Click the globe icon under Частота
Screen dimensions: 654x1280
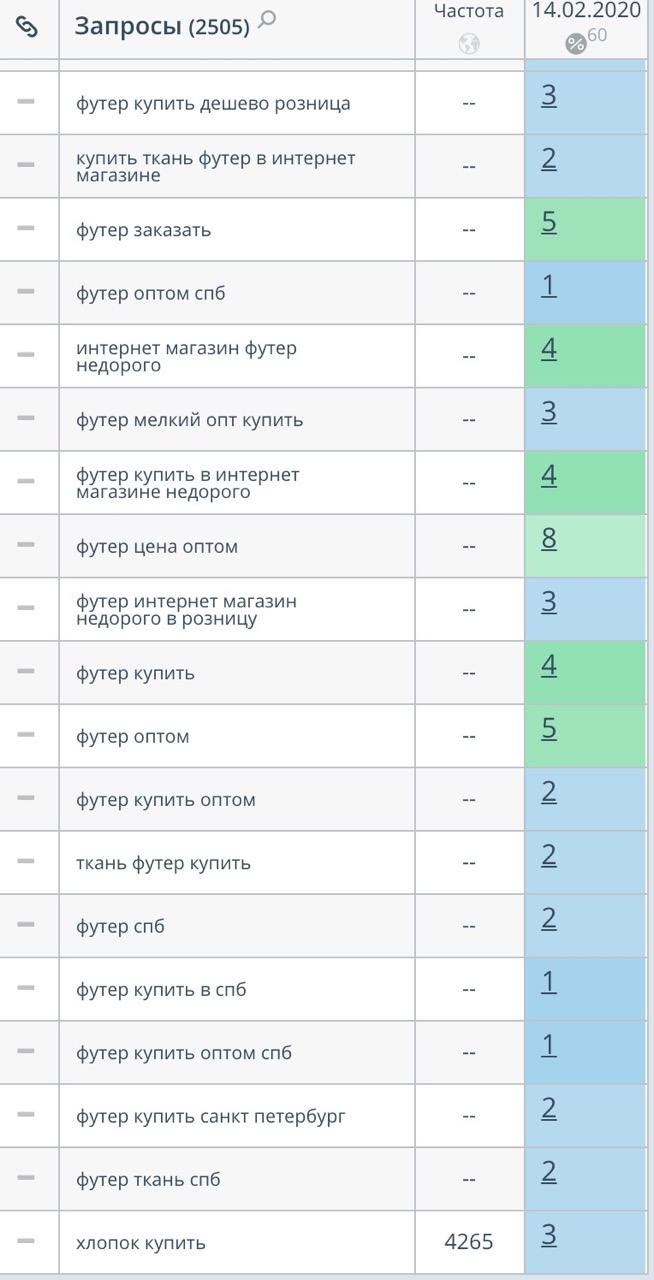469,43
